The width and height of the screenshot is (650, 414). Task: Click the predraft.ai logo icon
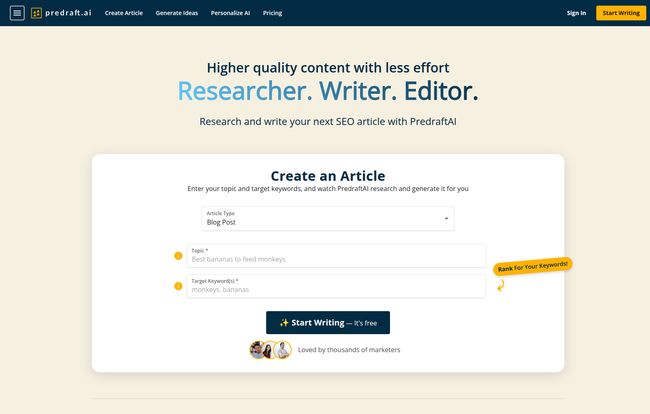pos(36,13)
